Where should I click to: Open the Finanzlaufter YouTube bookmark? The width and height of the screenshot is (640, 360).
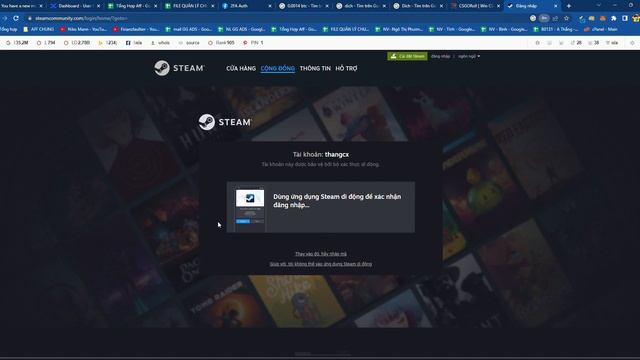click(136, 29)
